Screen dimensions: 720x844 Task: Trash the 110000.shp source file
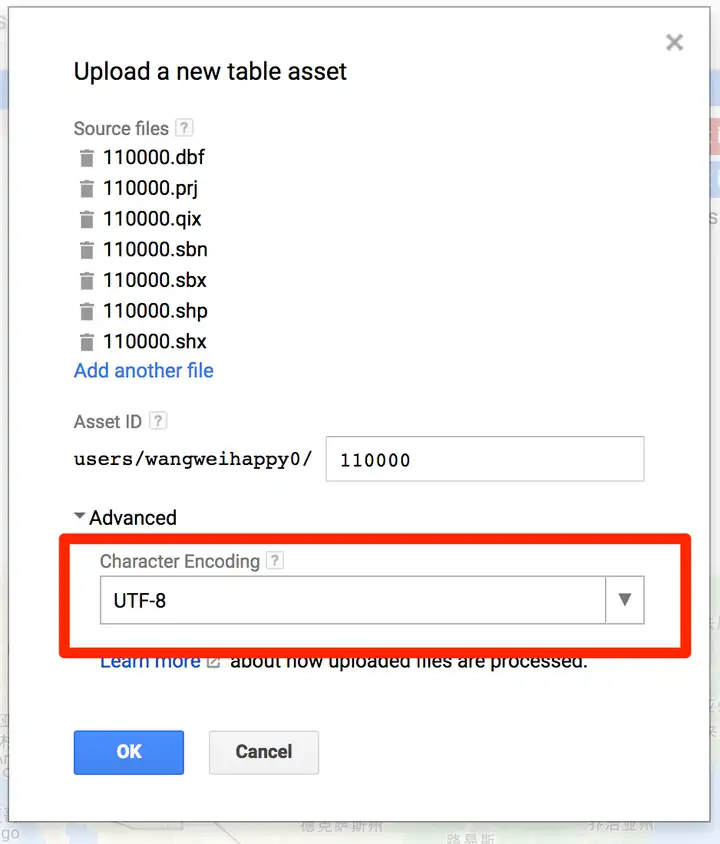(x=86, y=312)
